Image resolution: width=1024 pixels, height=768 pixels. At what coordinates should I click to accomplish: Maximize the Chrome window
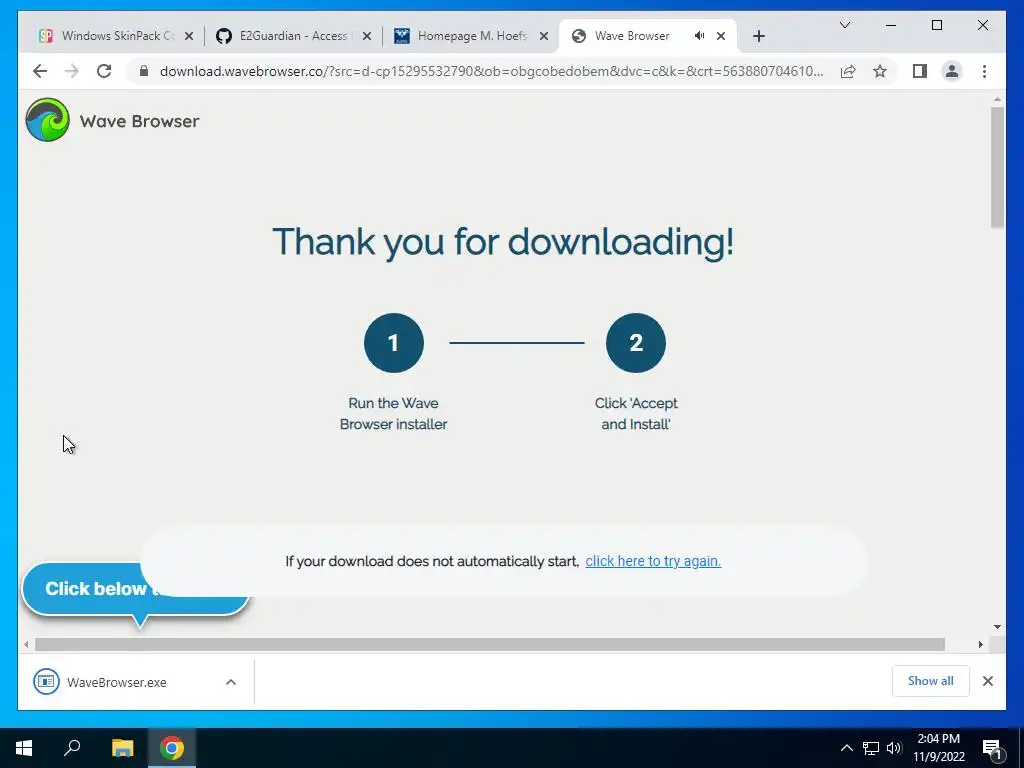point(936,25)
